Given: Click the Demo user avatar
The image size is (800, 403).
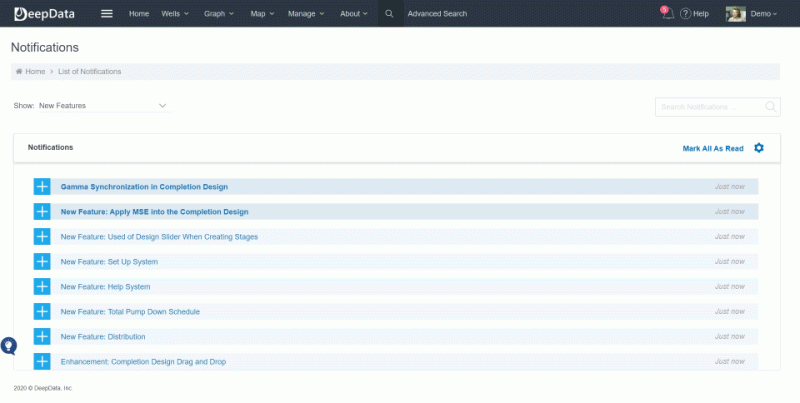Looking at the screenshot, I should [x=736, y=14].
